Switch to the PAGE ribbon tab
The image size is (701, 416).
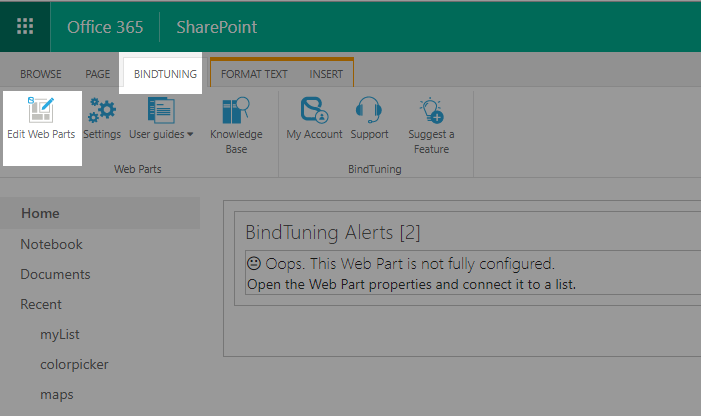pyautogui.click(x=97, y=74)
